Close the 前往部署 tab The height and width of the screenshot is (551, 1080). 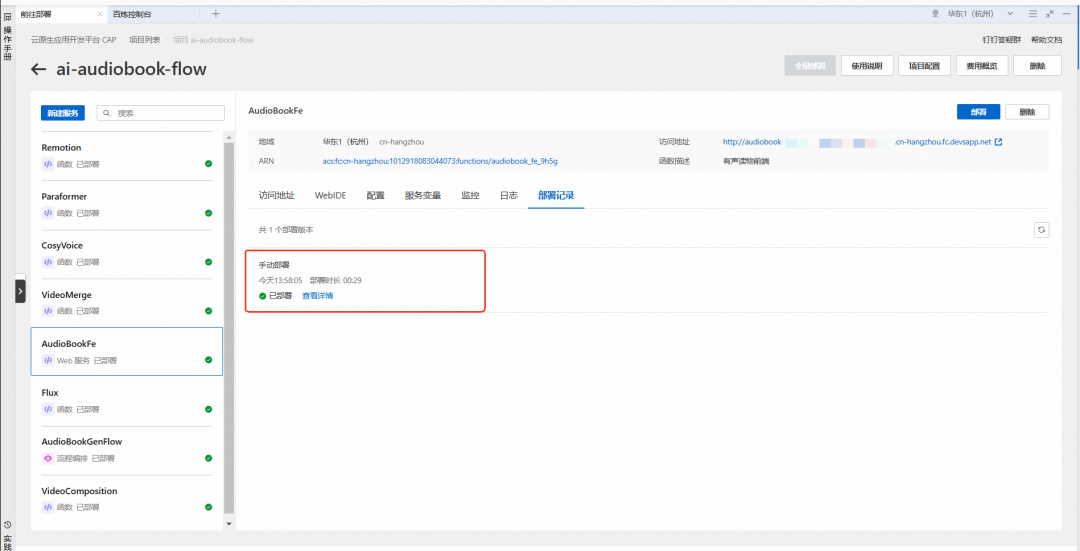pos(99,13)
